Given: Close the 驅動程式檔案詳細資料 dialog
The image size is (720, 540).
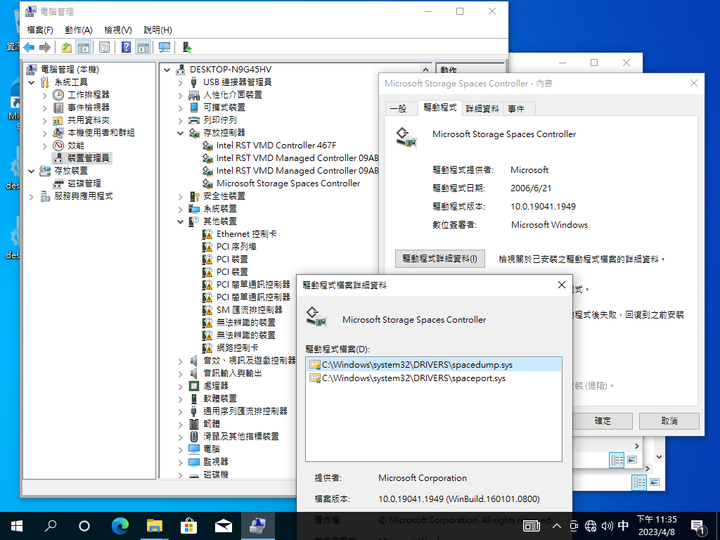Looking at the screenshot, I should click(561, 285).
